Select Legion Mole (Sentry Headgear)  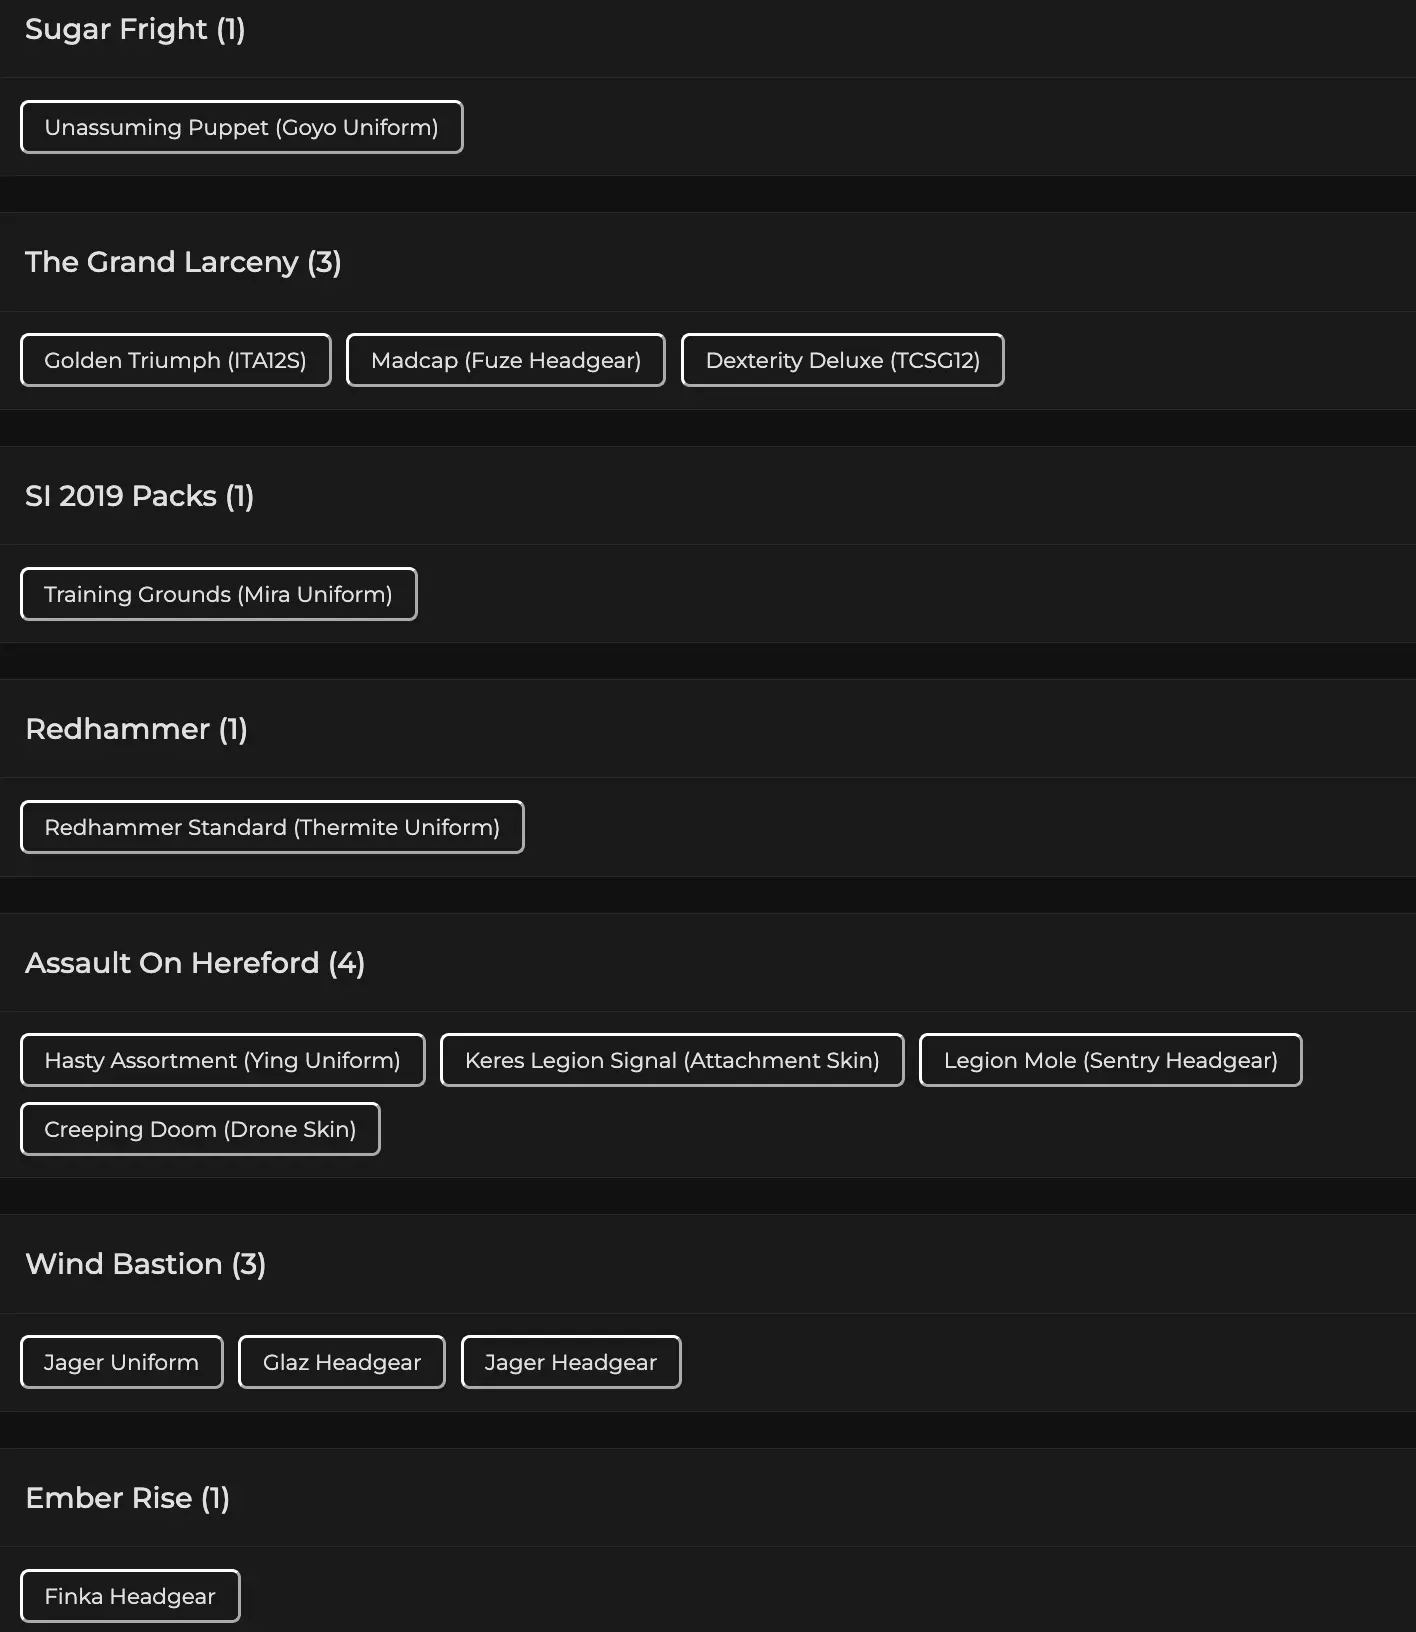1110,1060
